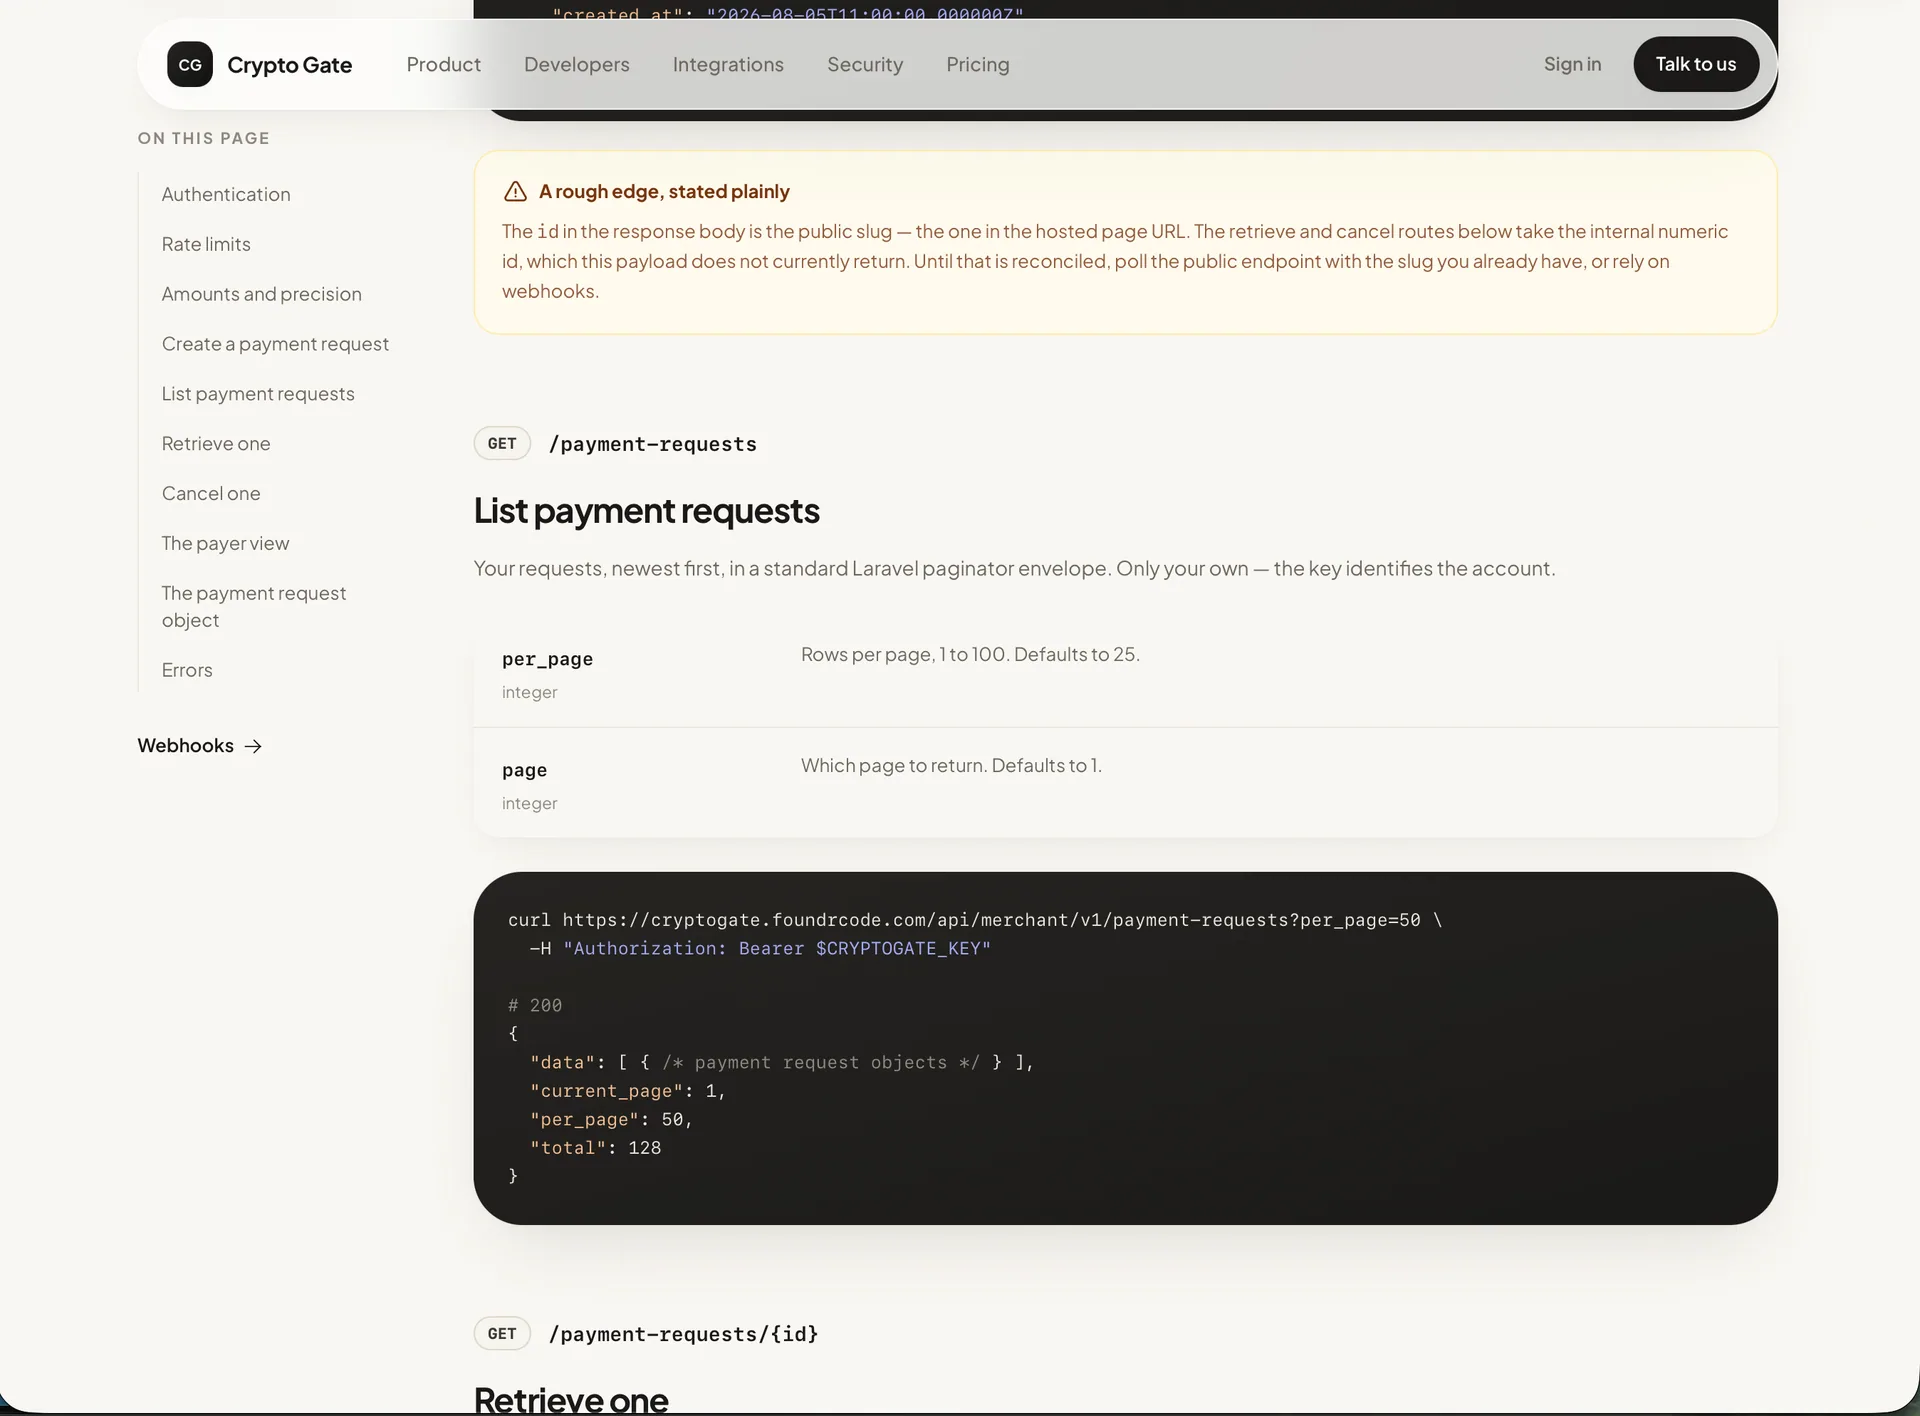Image resolution: width=1920 pixels, height=1416 pixels.
Task: Select List payment requests in sidebar
Action: [258, 394]
